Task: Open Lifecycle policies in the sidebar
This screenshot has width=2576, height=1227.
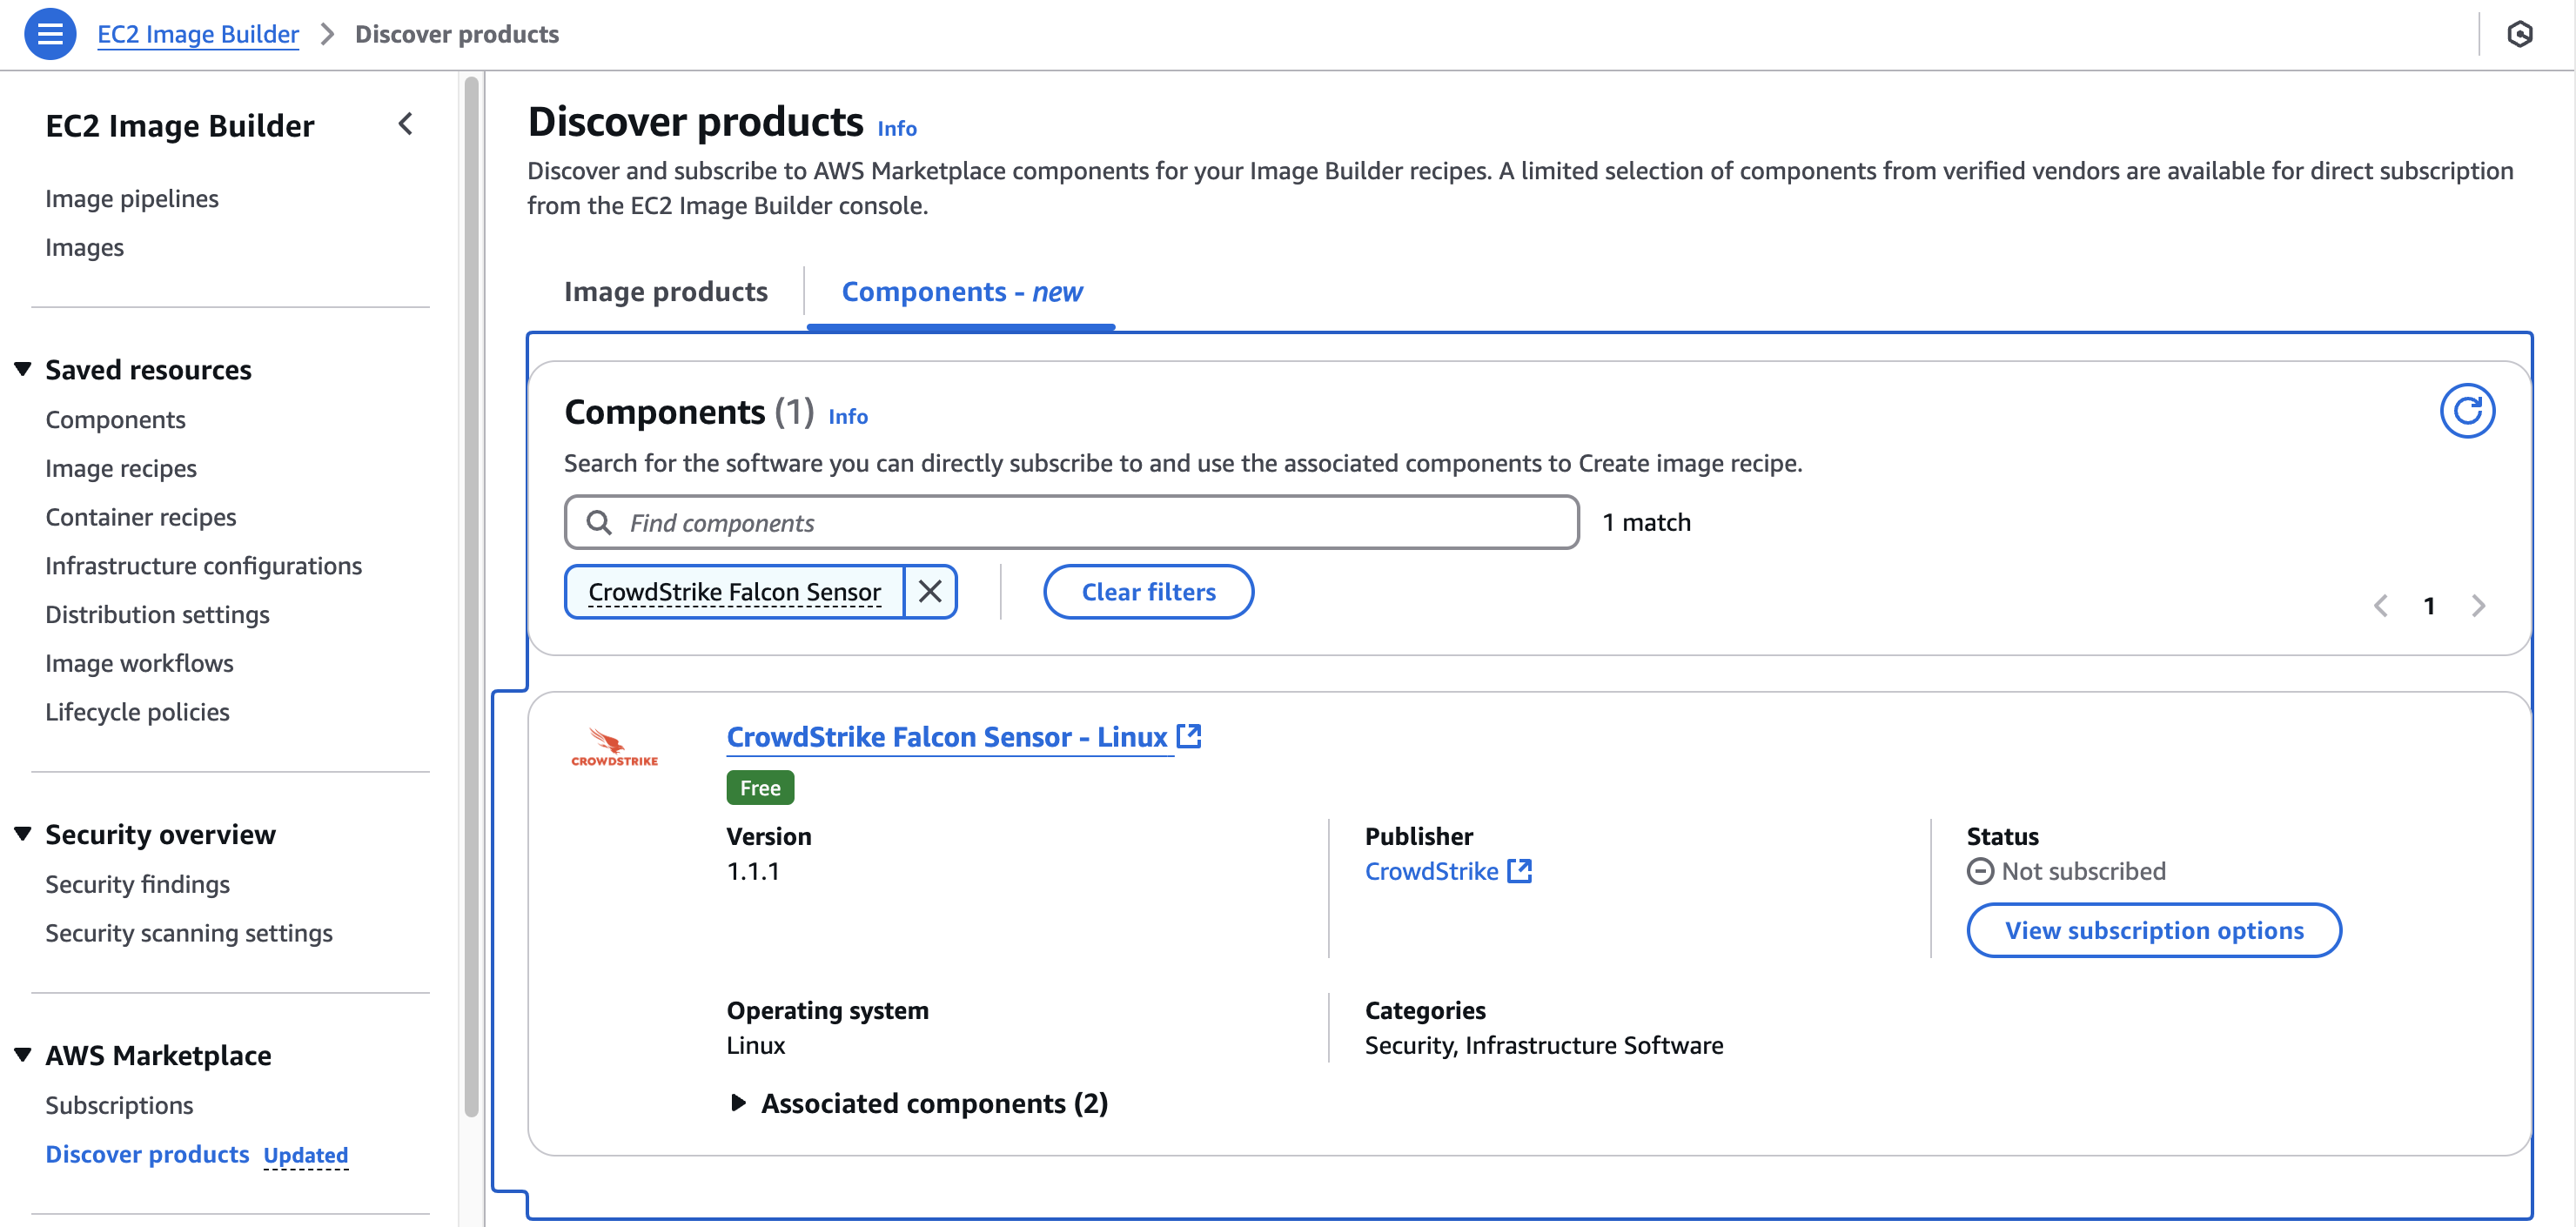Action: [137, 712]
